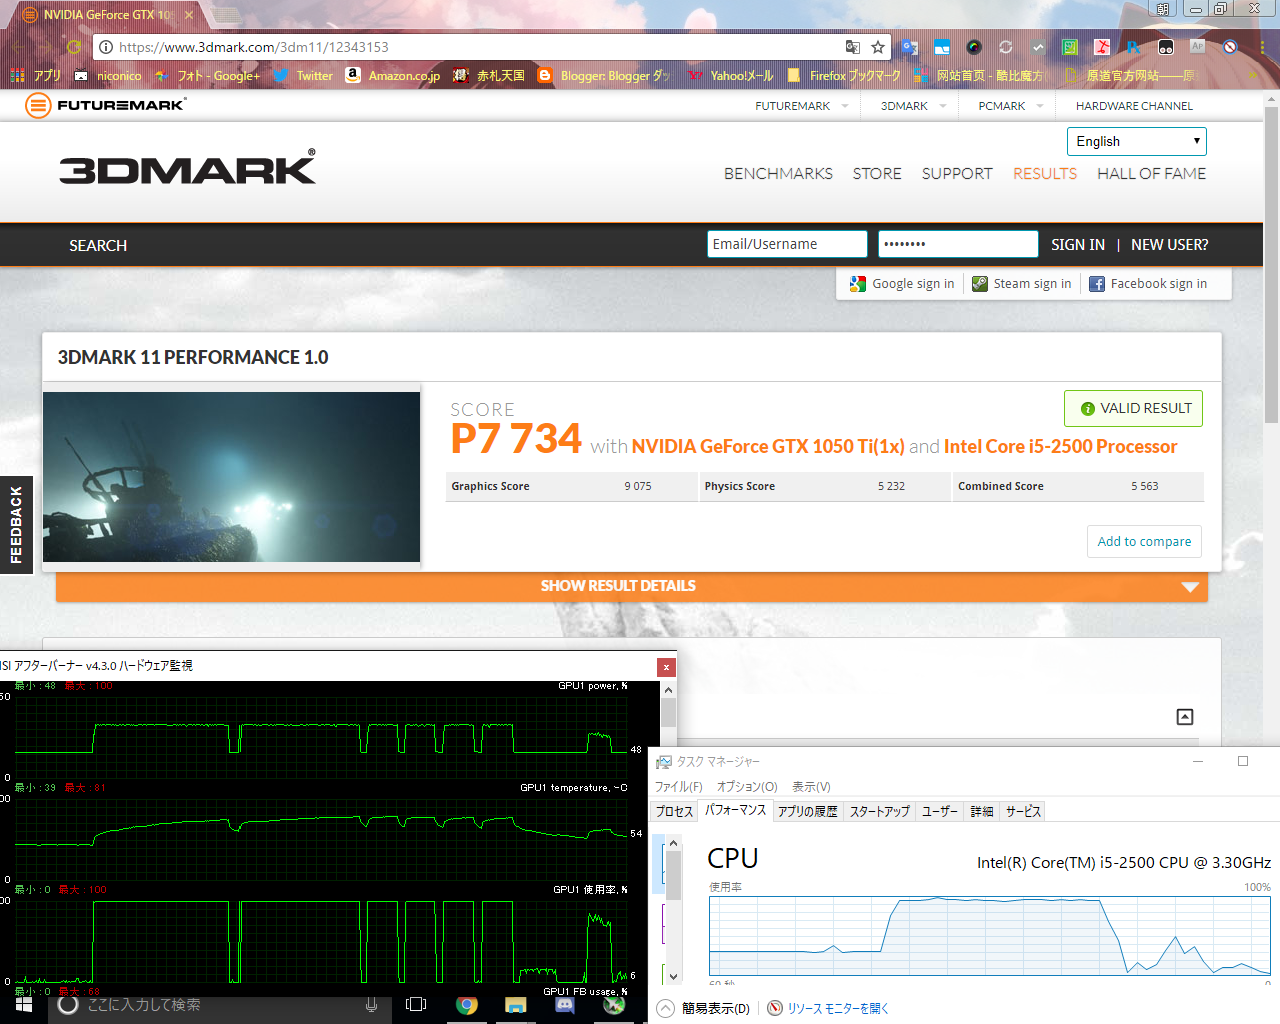This screenshot has height=1024, width=1280.
Task: Click the scroll-to-top arrow box icon
Action: 1185,717
